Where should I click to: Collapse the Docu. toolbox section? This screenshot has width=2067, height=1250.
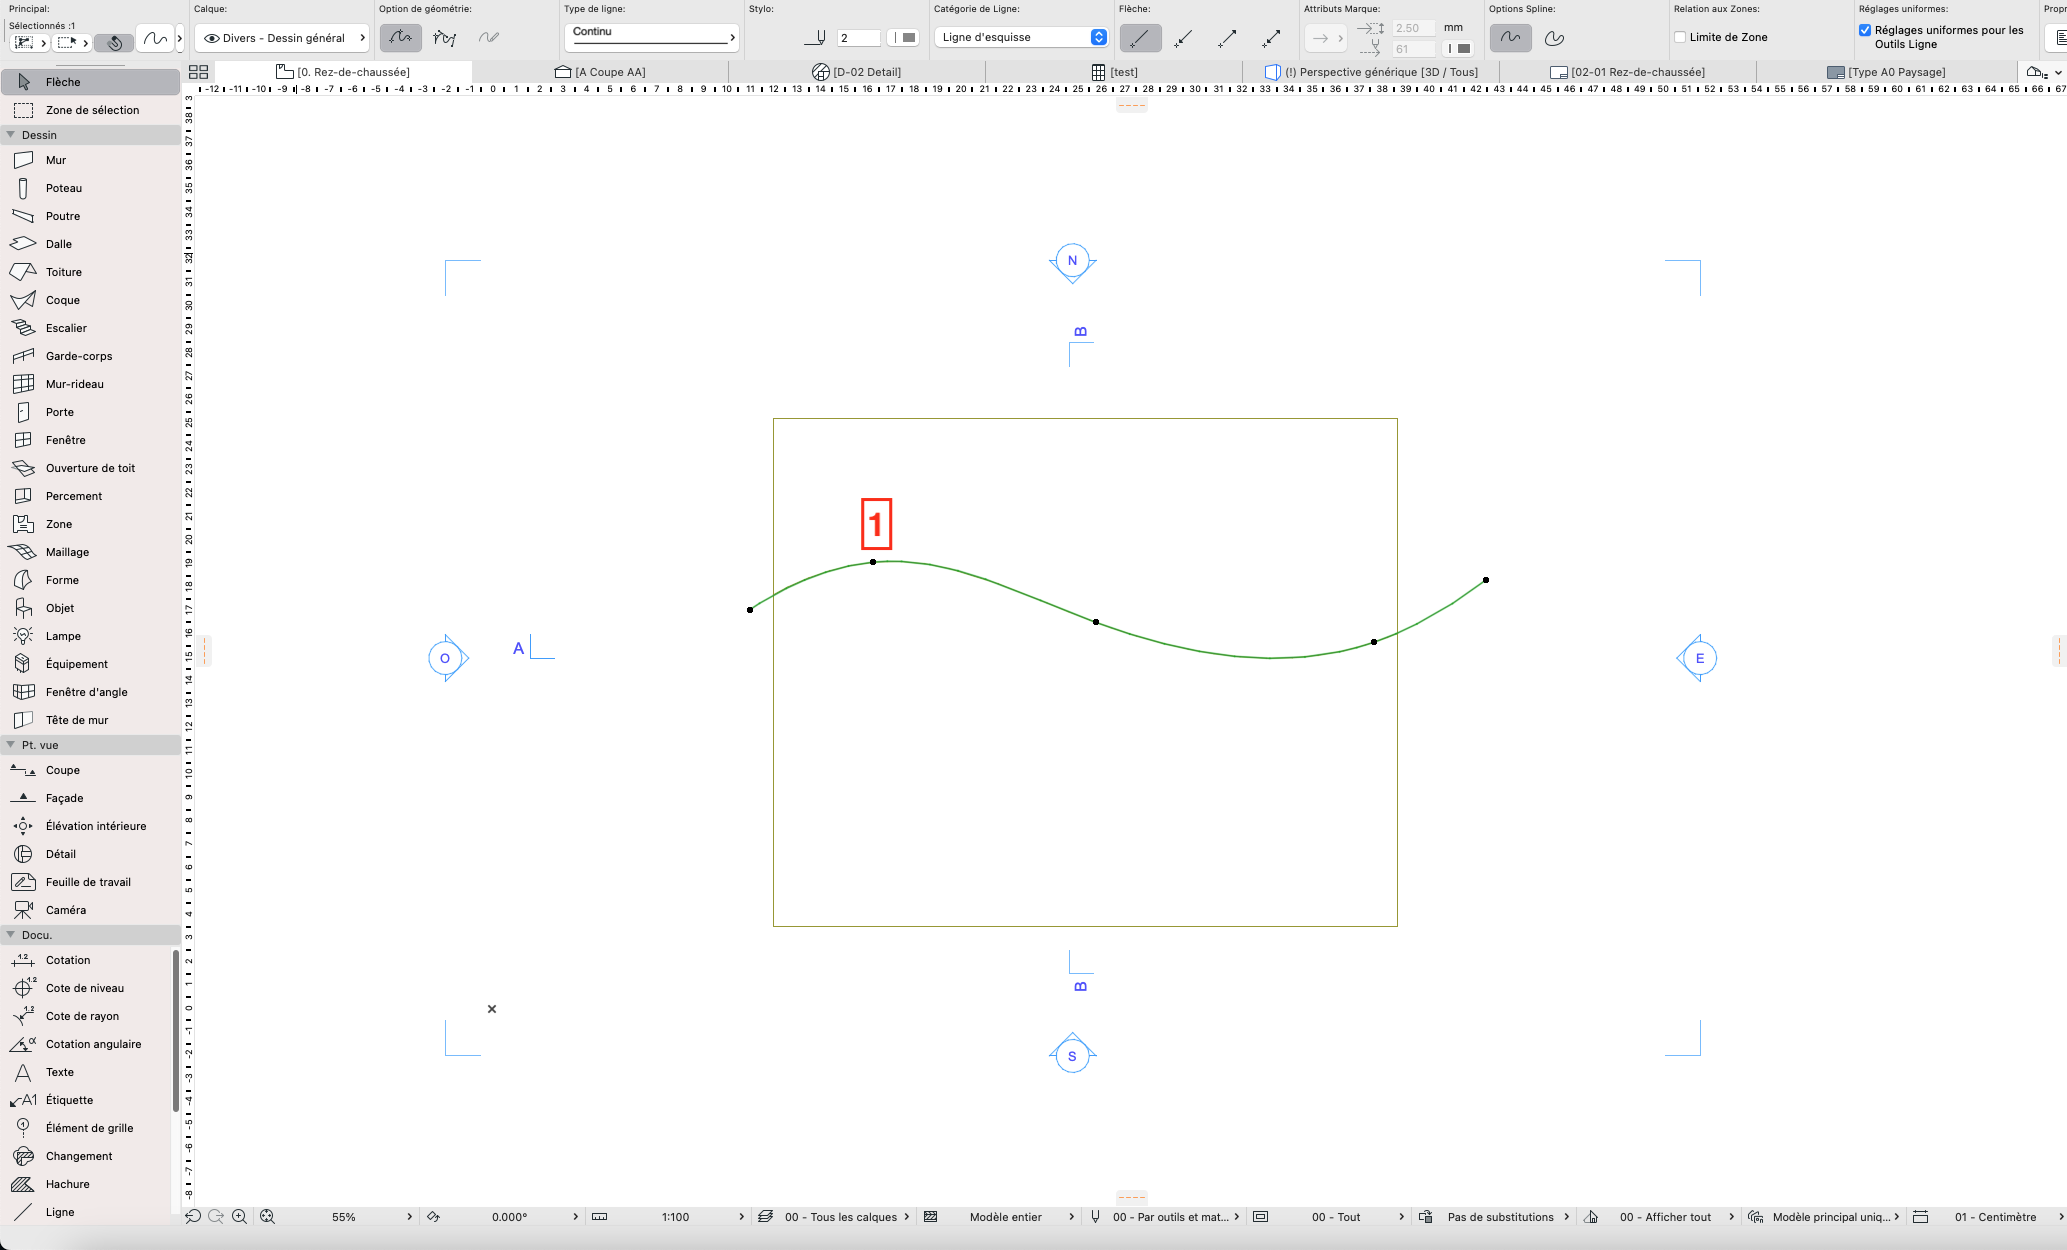(11, 935)
